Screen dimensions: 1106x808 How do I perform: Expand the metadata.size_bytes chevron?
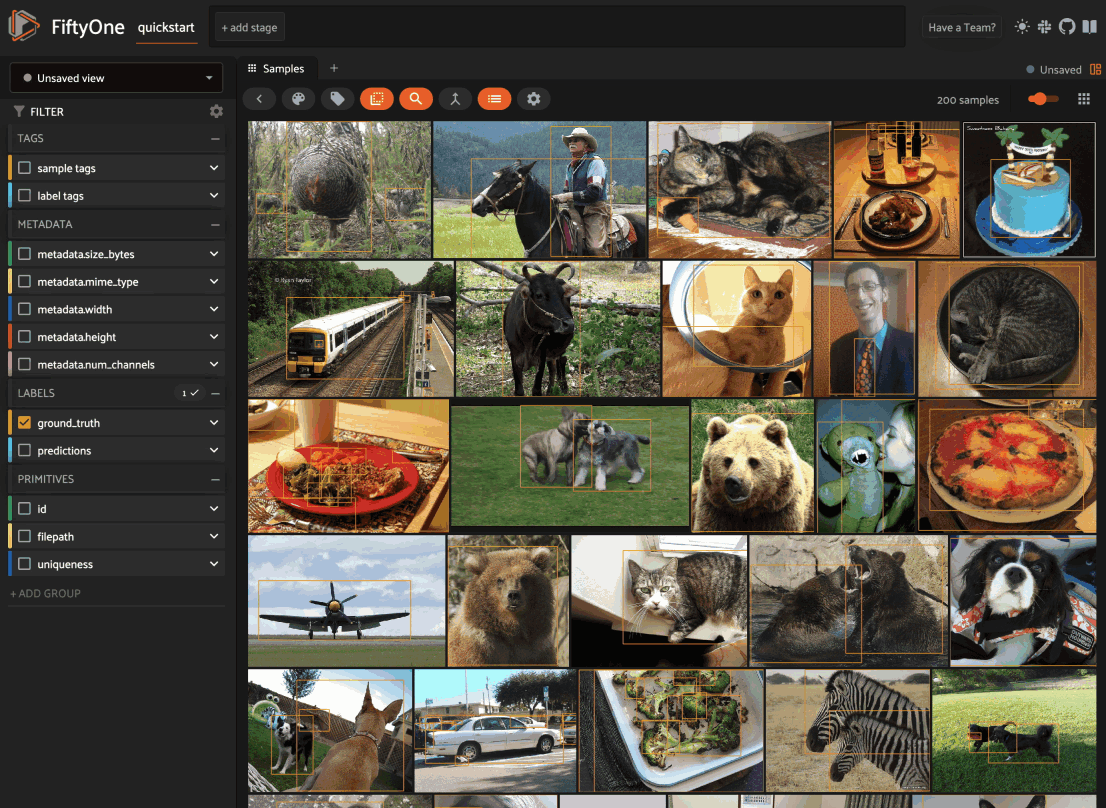point(214,254)
